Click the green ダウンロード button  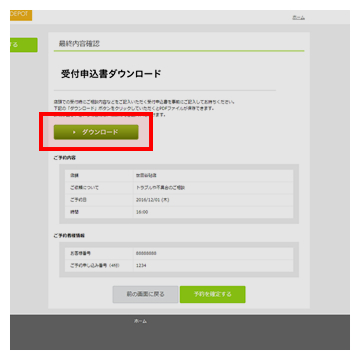click(x=96, y=132)
